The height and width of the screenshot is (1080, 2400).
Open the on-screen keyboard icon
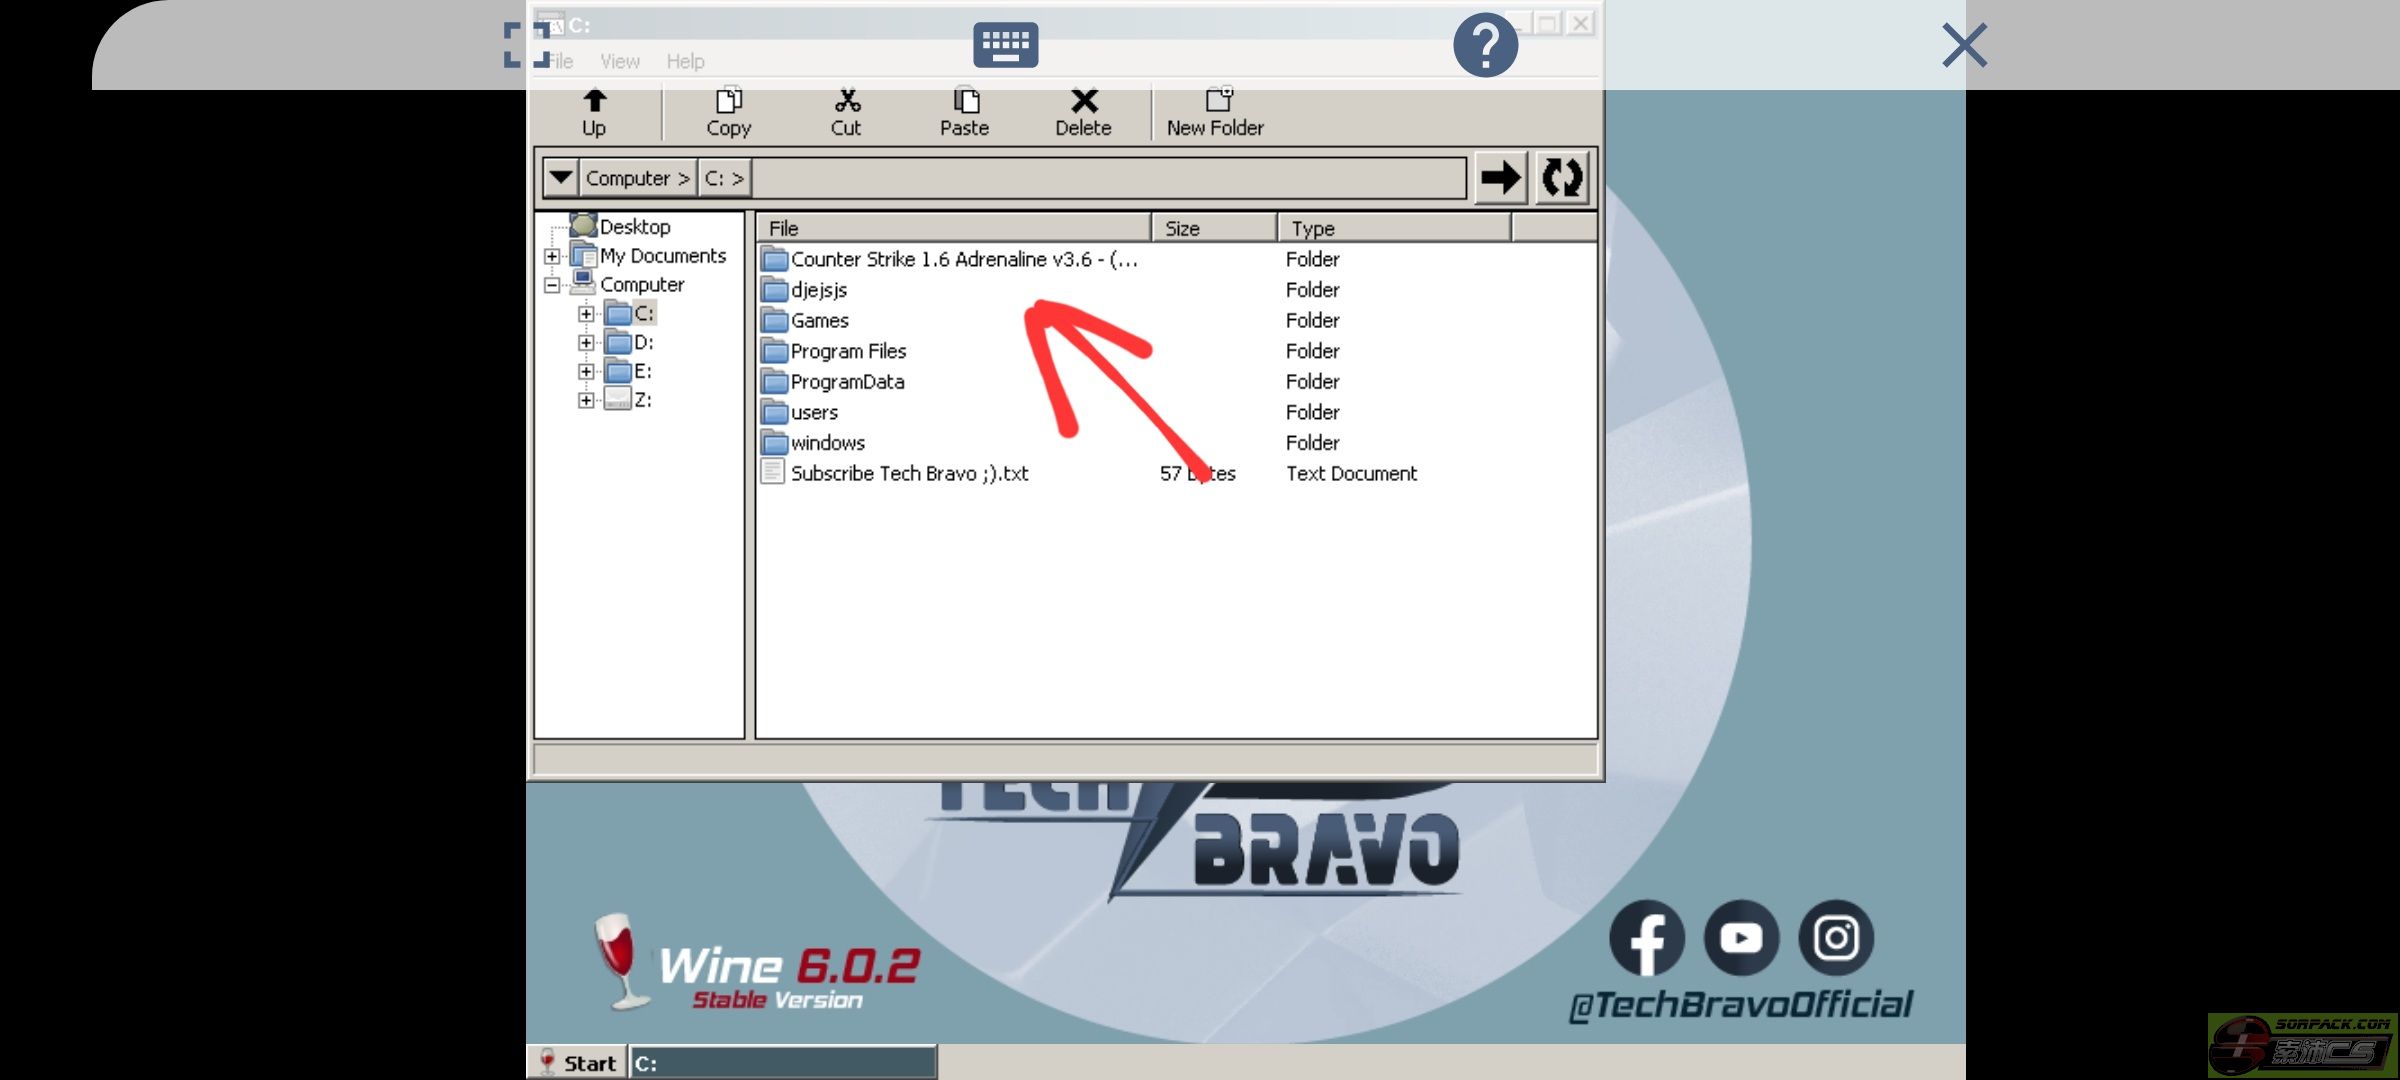click(x=1005, y=45)
